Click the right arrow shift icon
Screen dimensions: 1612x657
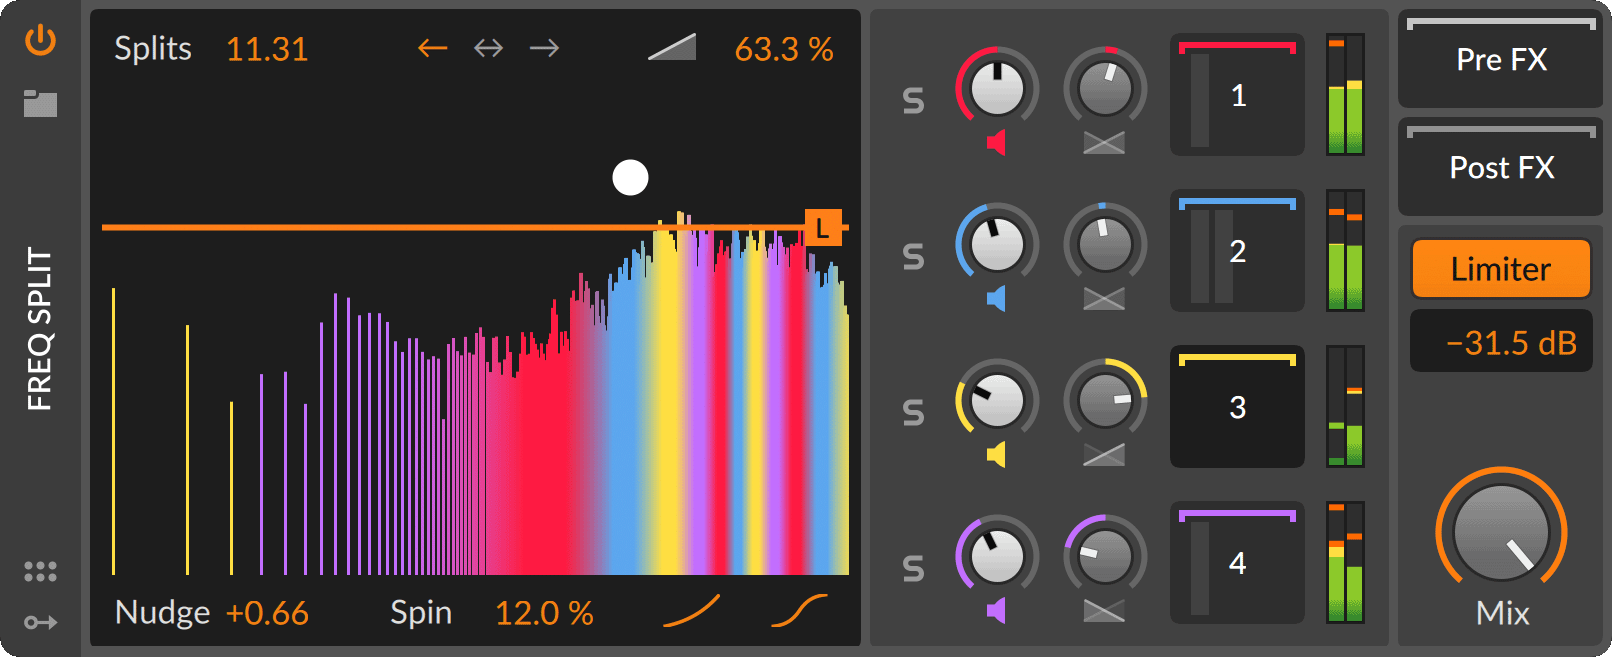pyautogui.click(x=544, y=48)
